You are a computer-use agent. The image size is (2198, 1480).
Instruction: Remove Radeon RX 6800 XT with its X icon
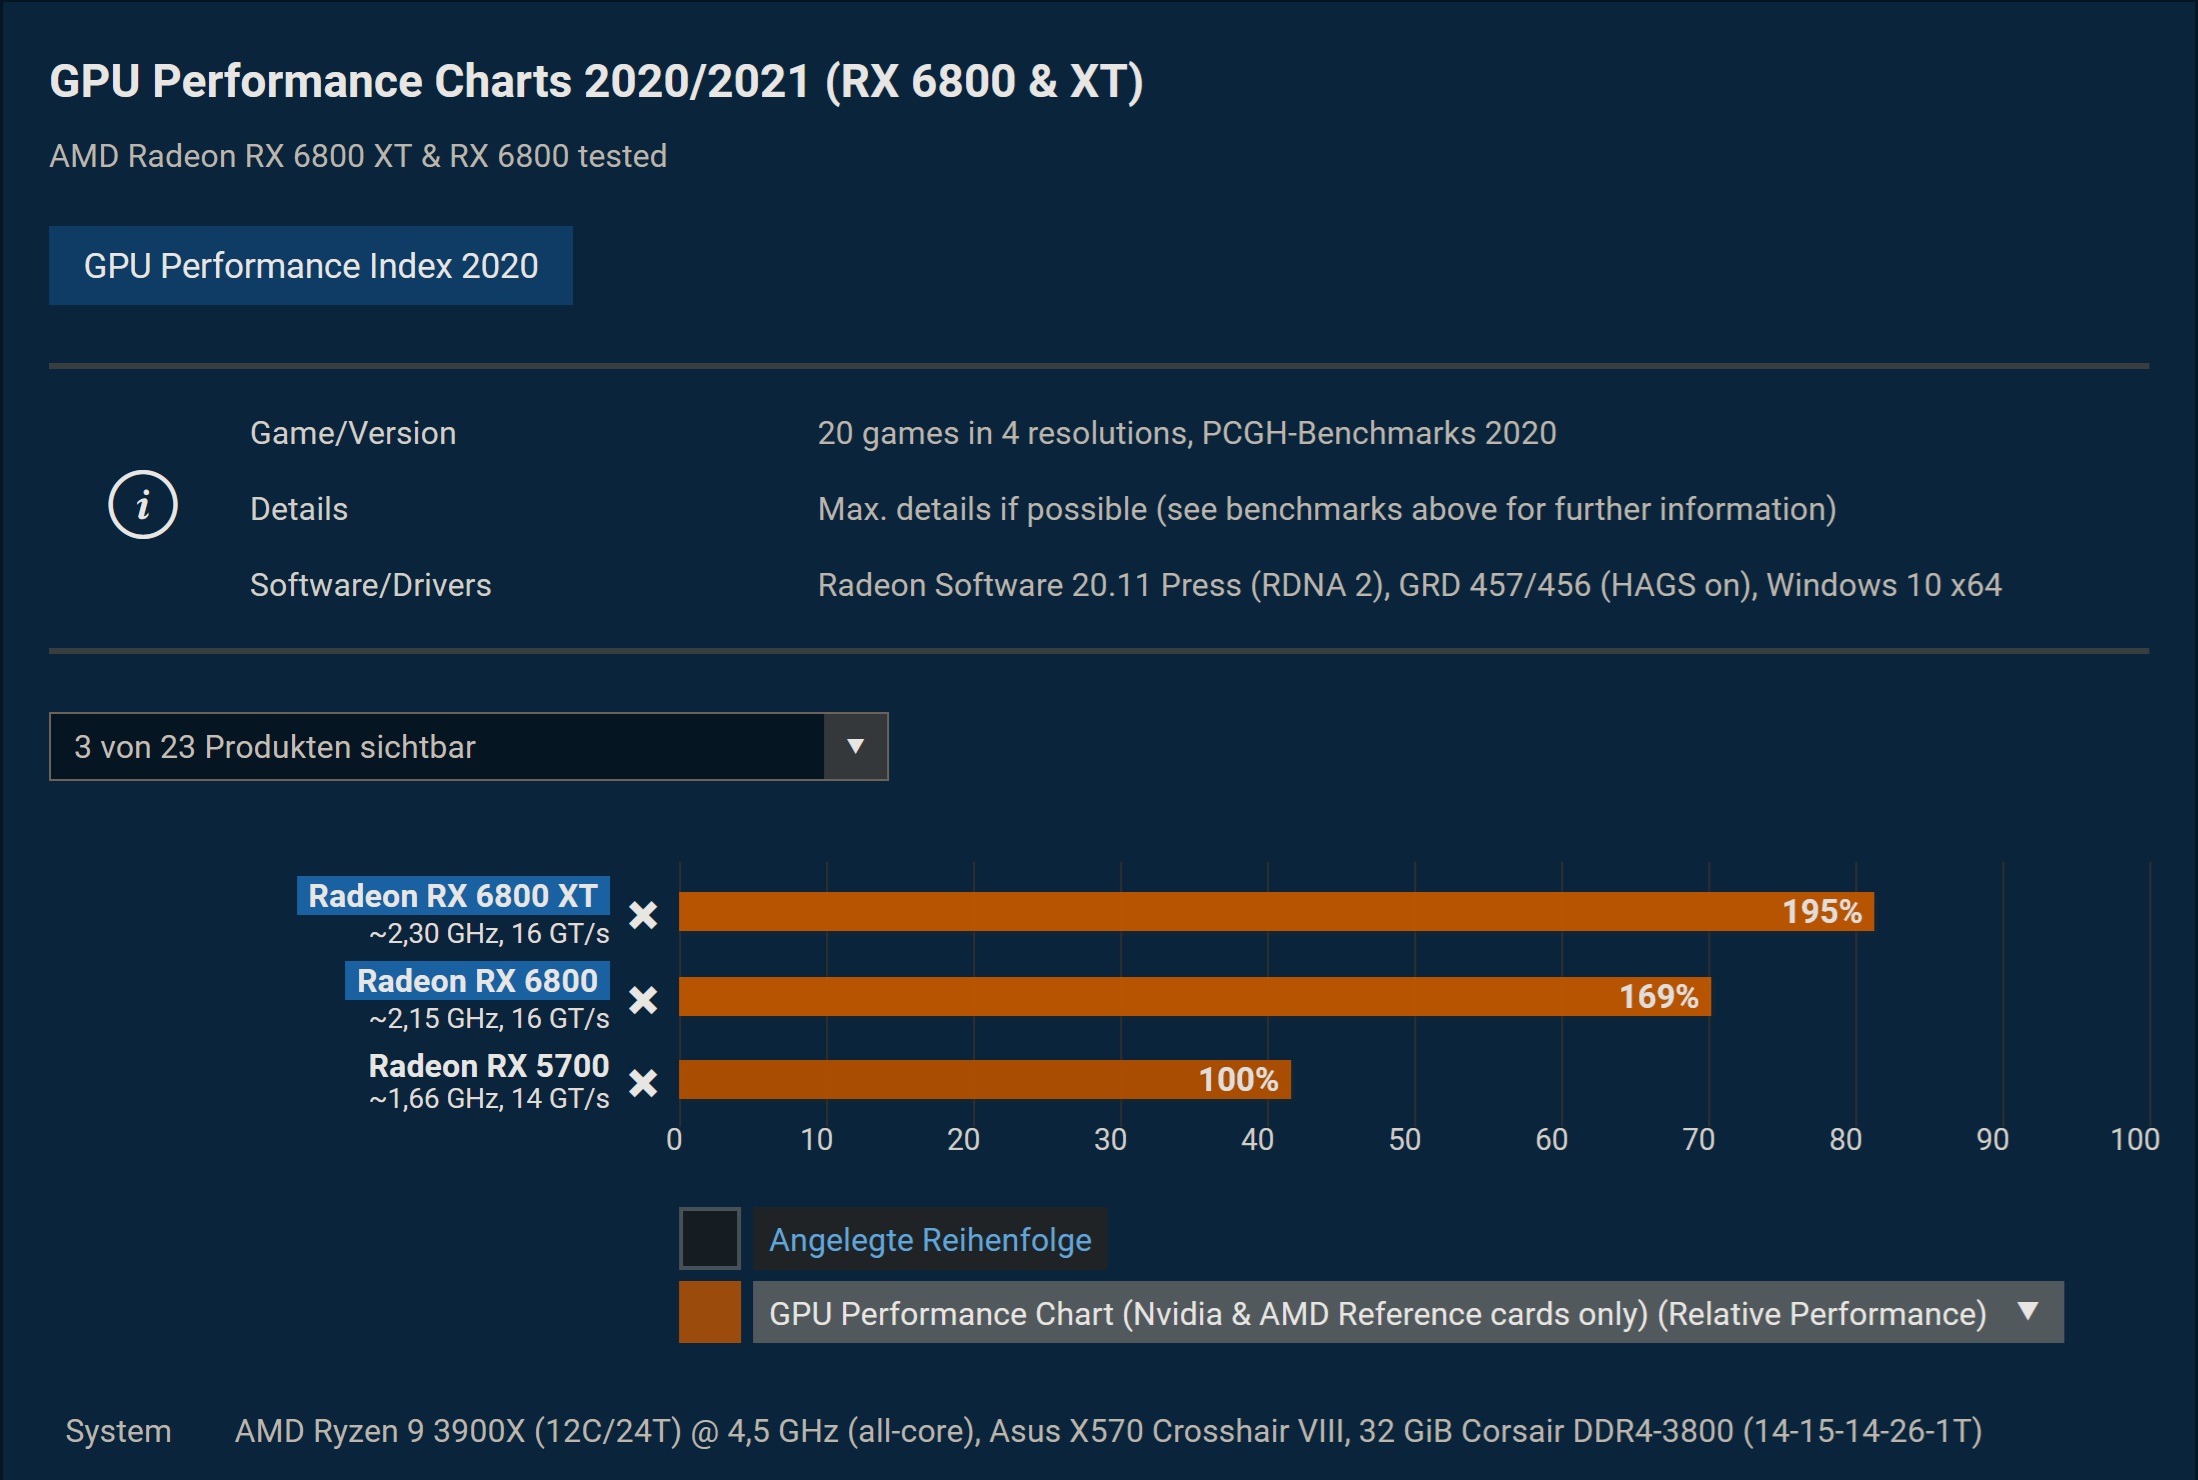pyautogui.click(x=643, y=915)
